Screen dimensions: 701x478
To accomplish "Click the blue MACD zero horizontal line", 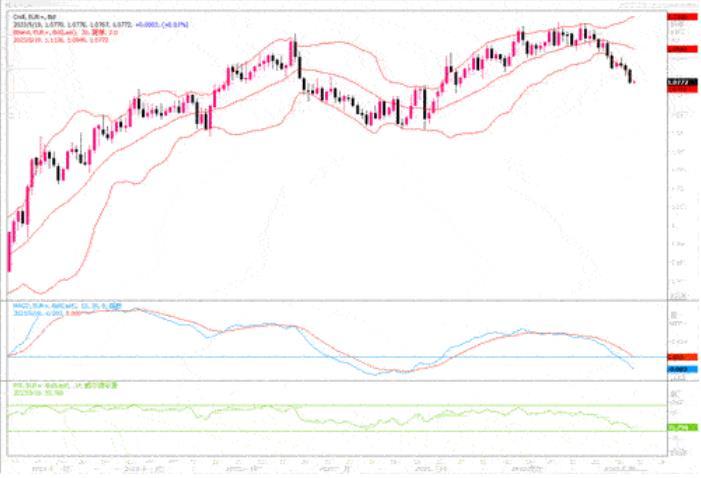I will point(300,357).
